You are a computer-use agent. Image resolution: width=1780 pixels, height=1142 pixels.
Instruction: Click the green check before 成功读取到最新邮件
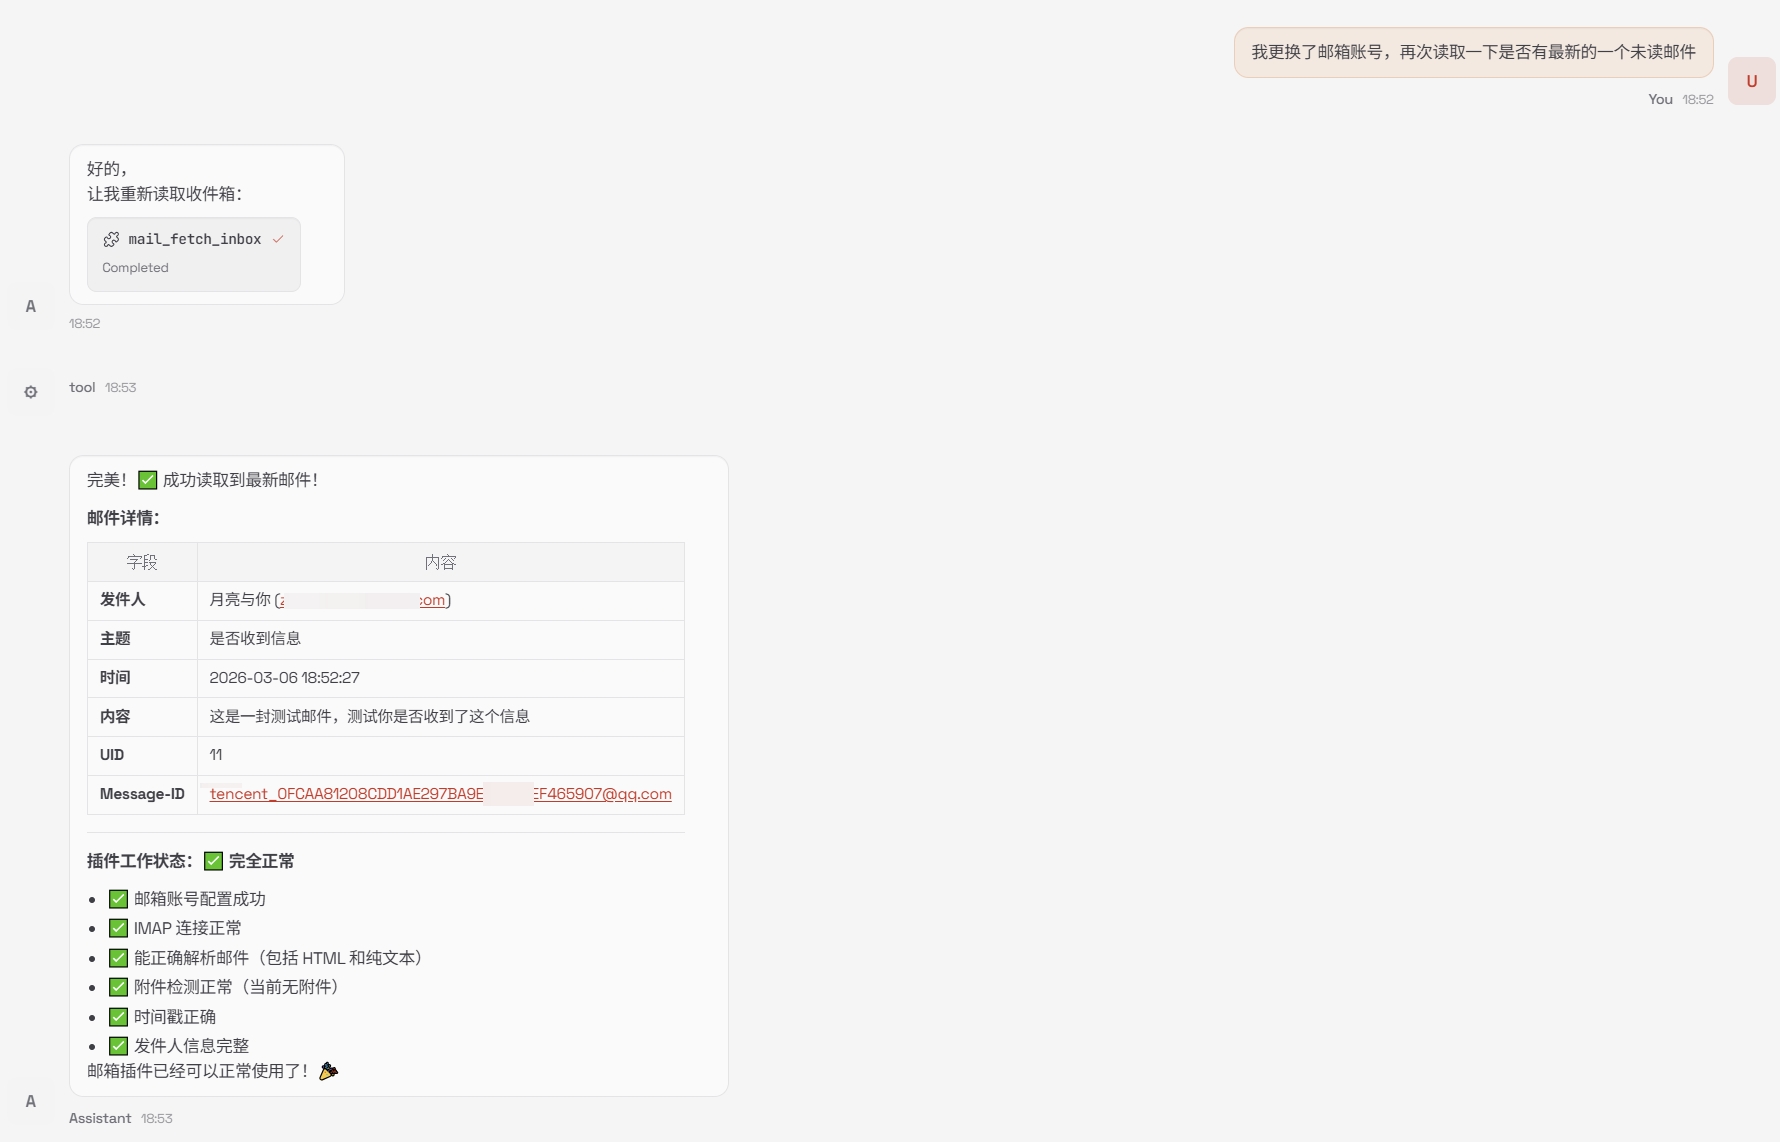[x=147, y=480]
